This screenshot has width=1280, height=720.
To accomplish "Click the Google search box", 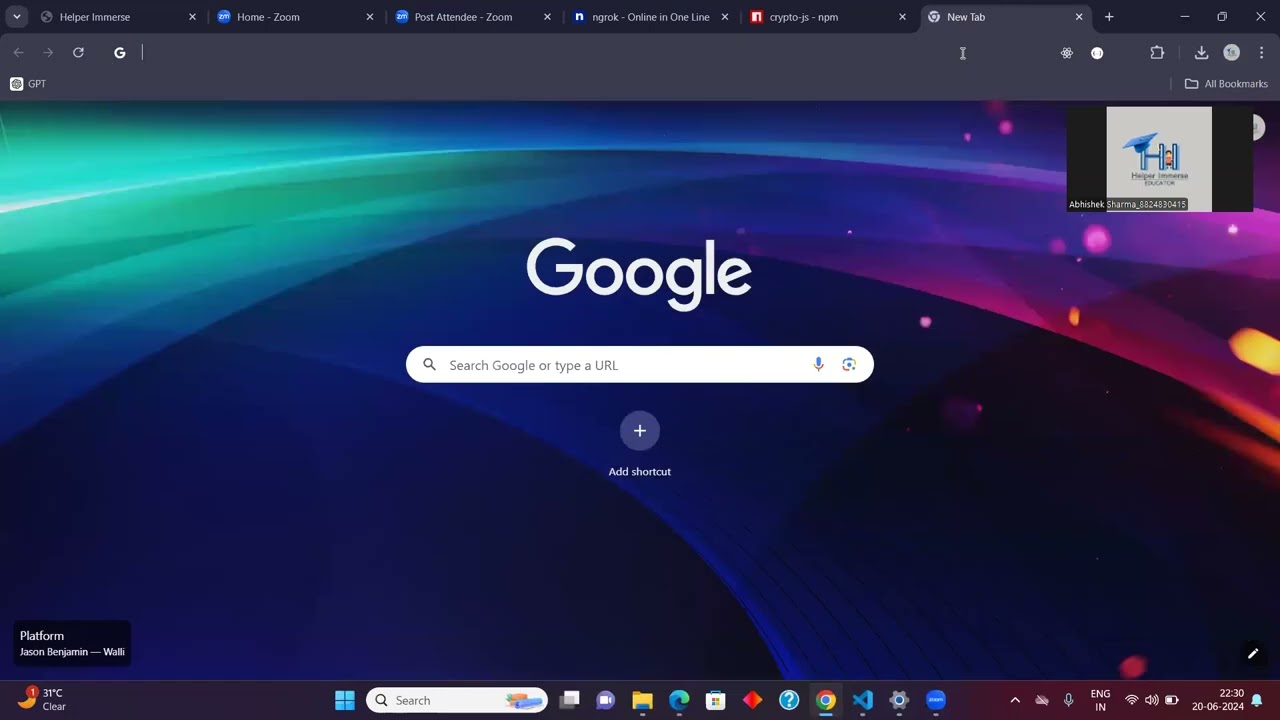I will coord(640,365).
